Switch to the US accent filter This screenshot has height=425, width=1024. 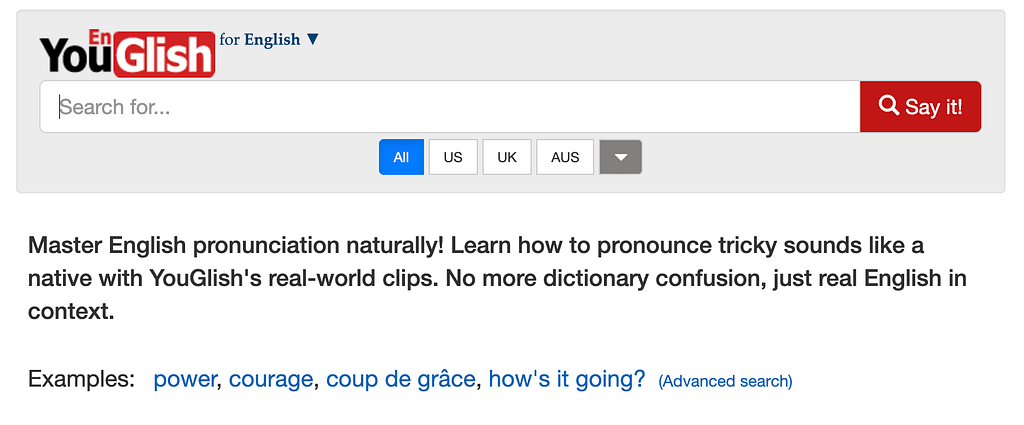453,157
